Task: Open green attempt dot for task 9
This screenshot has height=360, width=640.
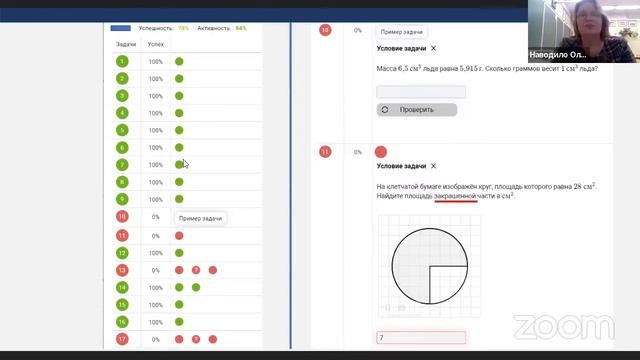Action: pyautogui.click(x=179, y=199)
